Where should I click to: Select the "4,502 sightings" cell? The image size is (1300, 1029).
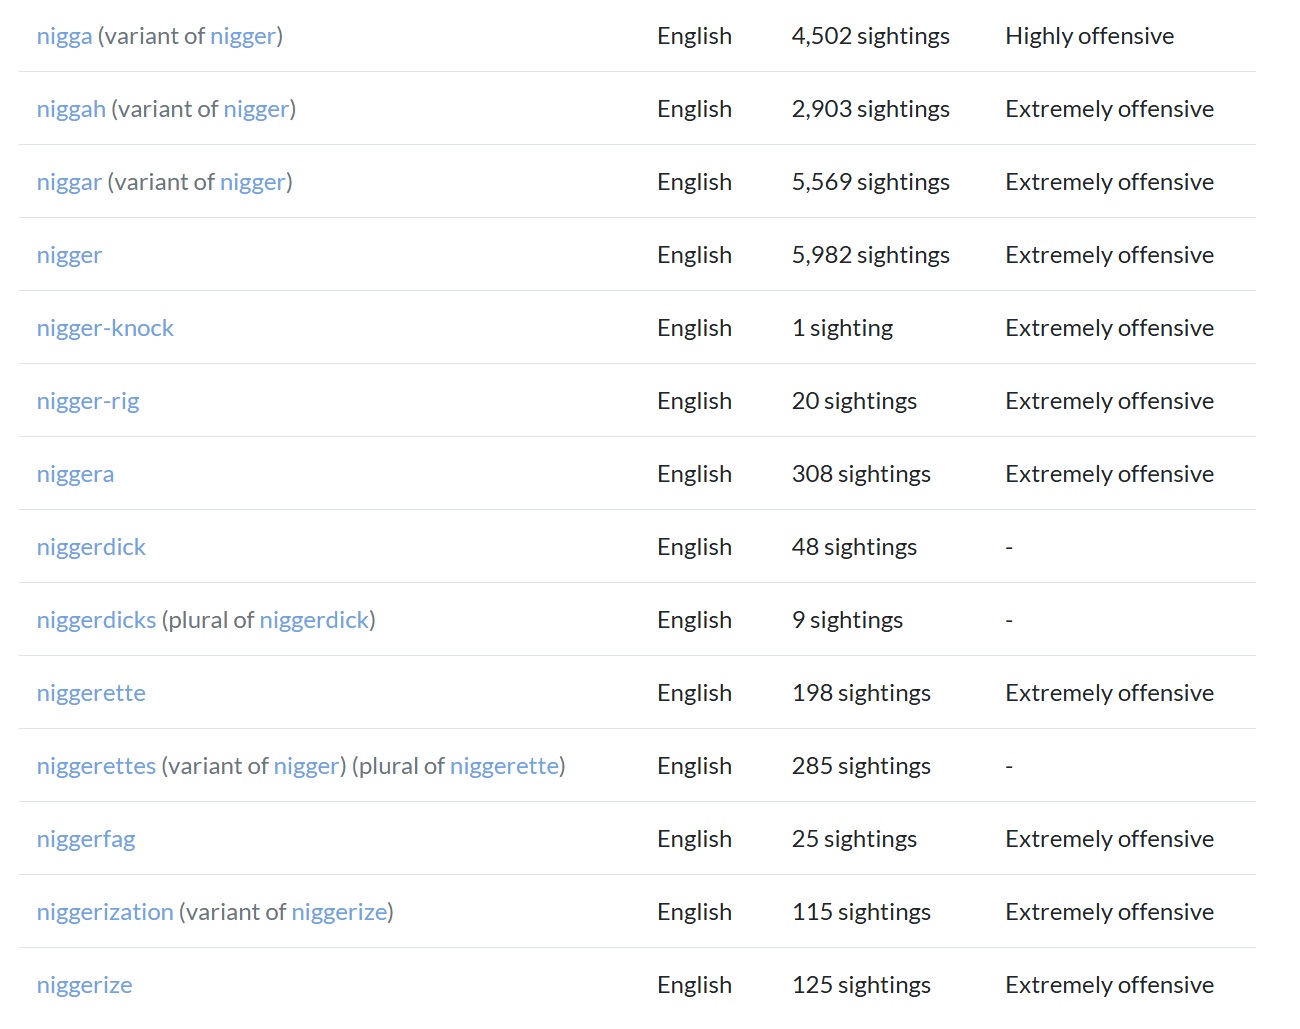point(871,37)
